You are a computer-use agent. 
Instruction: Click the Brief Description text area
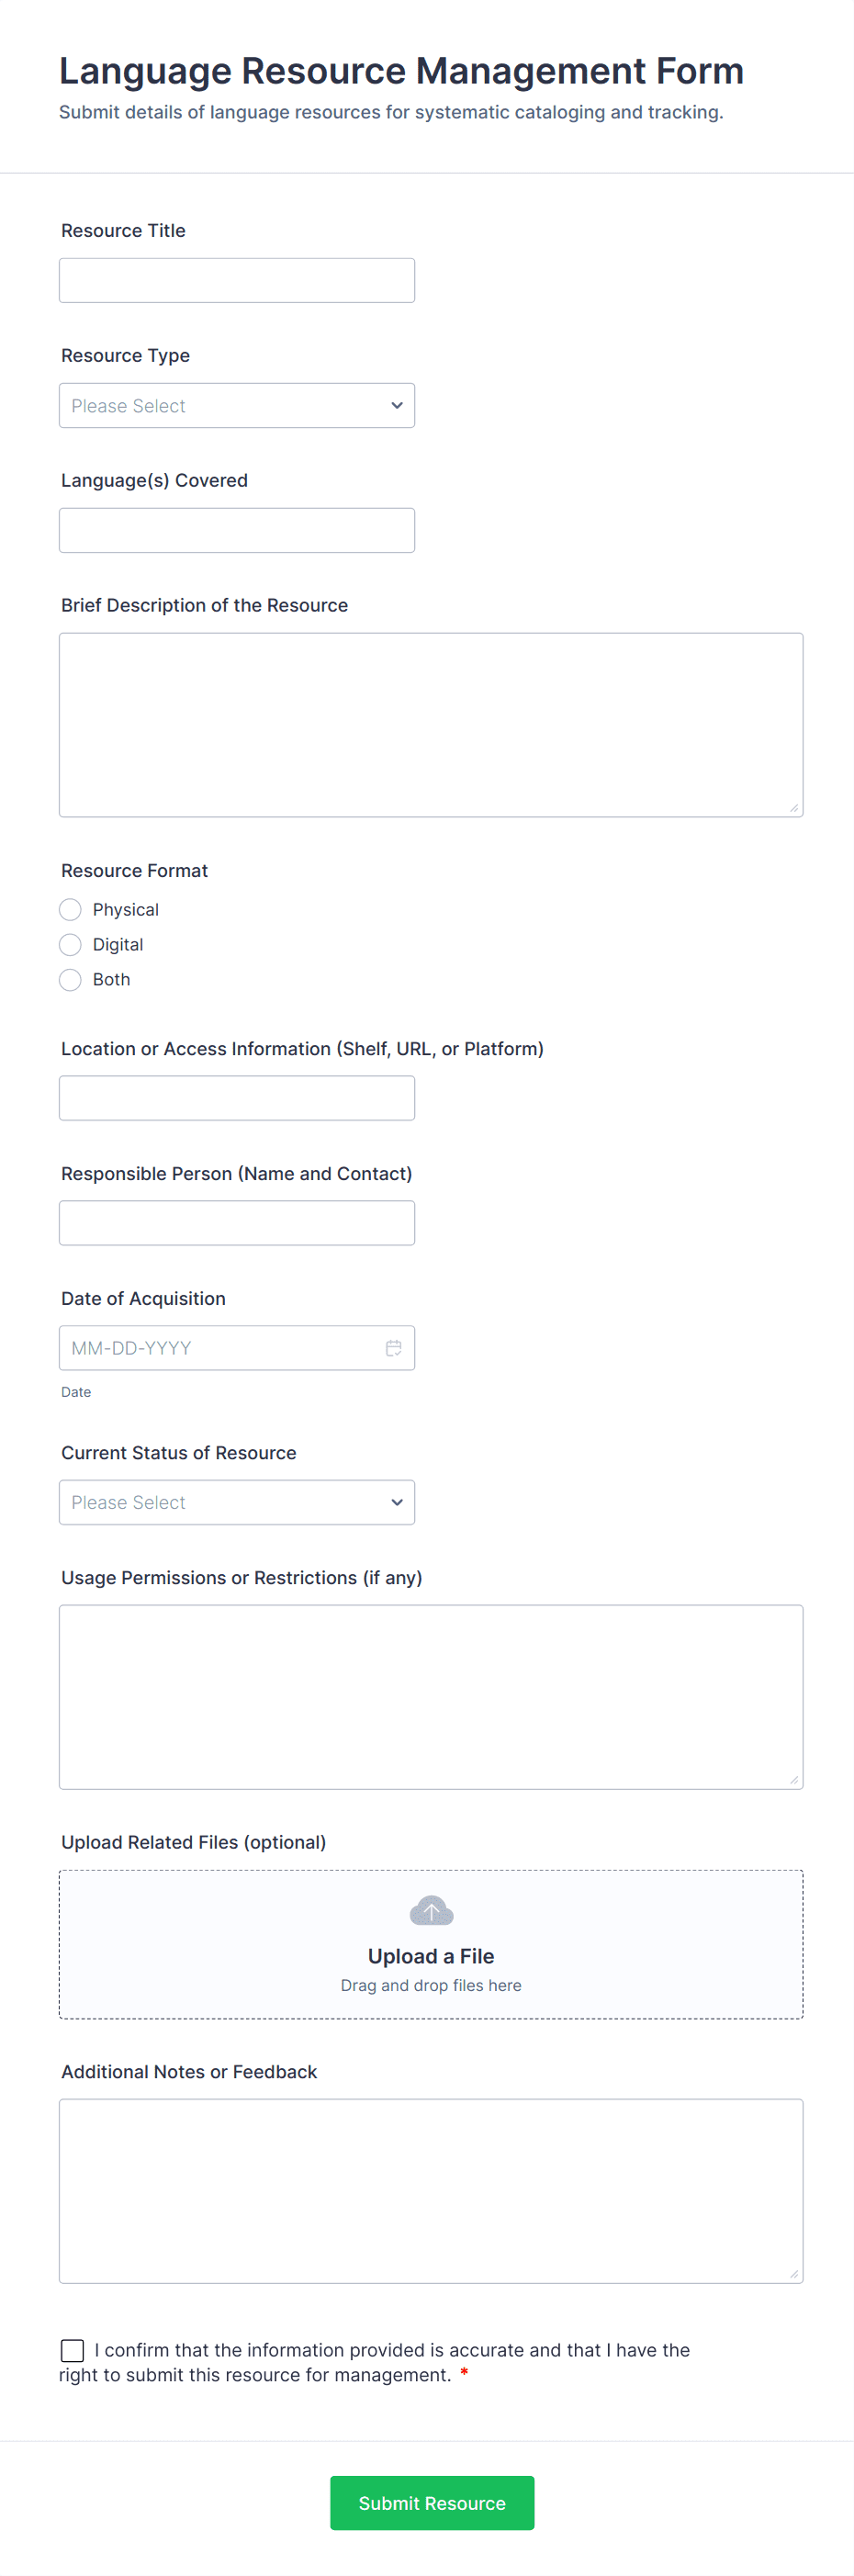pos(430,724)
